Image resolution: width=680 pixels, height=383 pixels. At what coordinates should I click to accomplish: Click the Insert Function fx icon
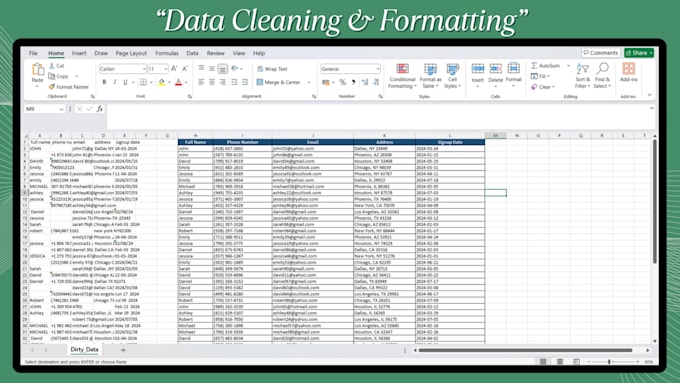point(100,109)
